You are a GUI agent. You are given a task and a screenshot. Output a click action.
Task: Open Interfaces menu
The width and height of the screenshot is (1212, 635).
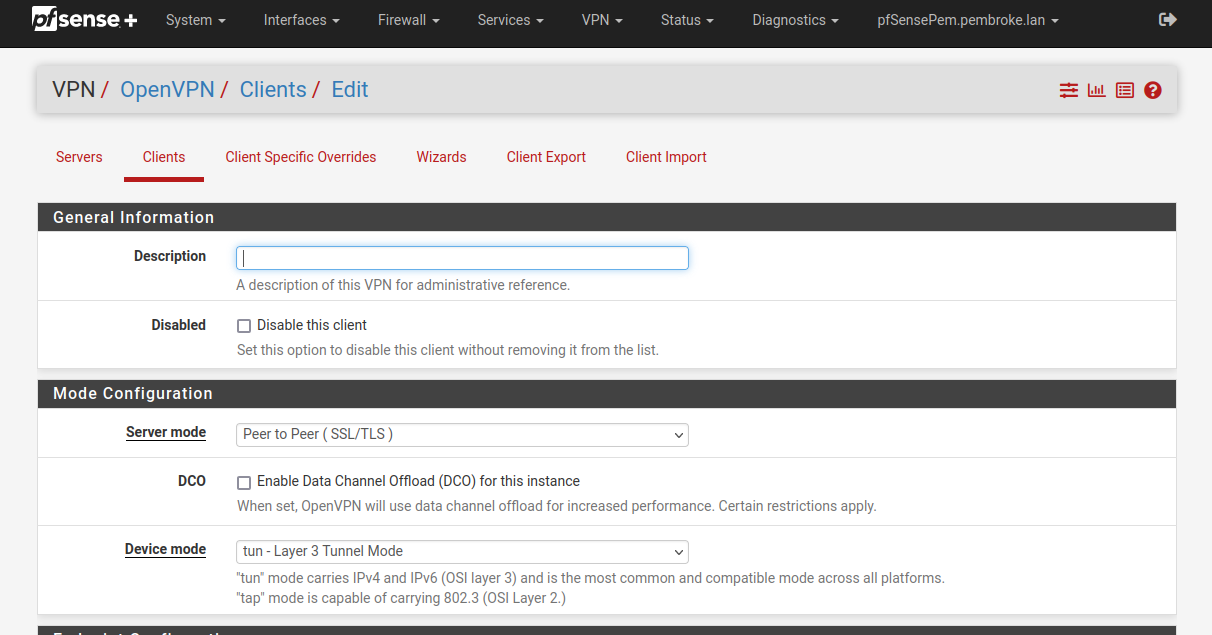(301, 20)
